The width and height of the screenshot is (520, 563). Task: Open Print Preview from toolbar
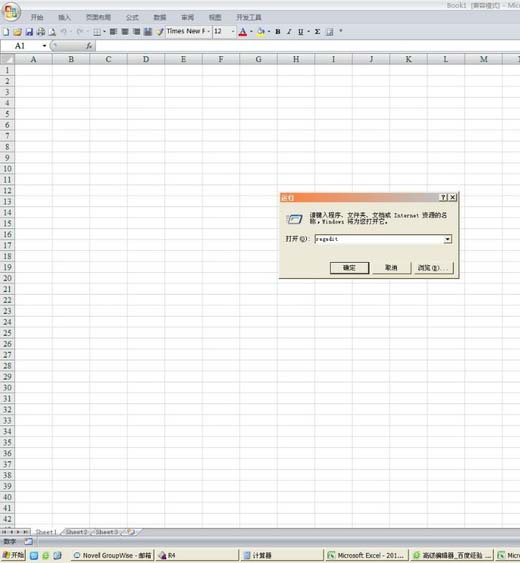coord(52,32)
